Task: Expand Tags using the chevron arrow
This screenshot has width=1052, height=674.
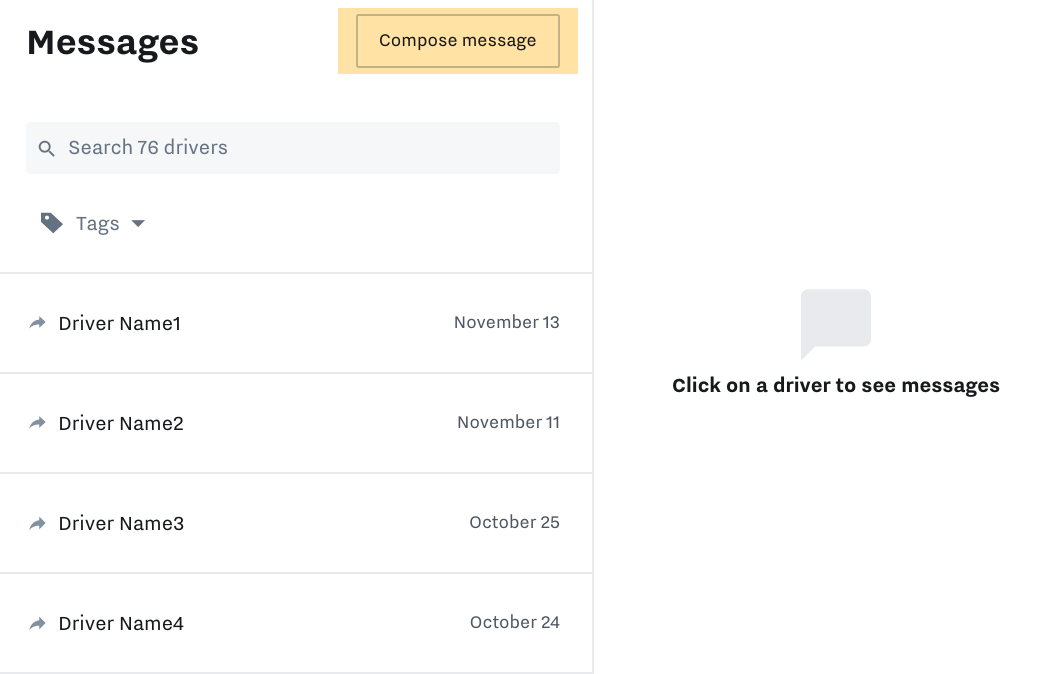Action: pos(138,224)
